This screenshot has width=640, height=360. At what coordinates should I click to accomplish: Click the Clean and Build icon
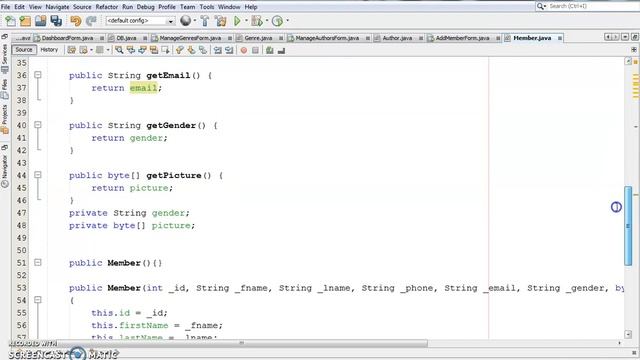point(220,21)
